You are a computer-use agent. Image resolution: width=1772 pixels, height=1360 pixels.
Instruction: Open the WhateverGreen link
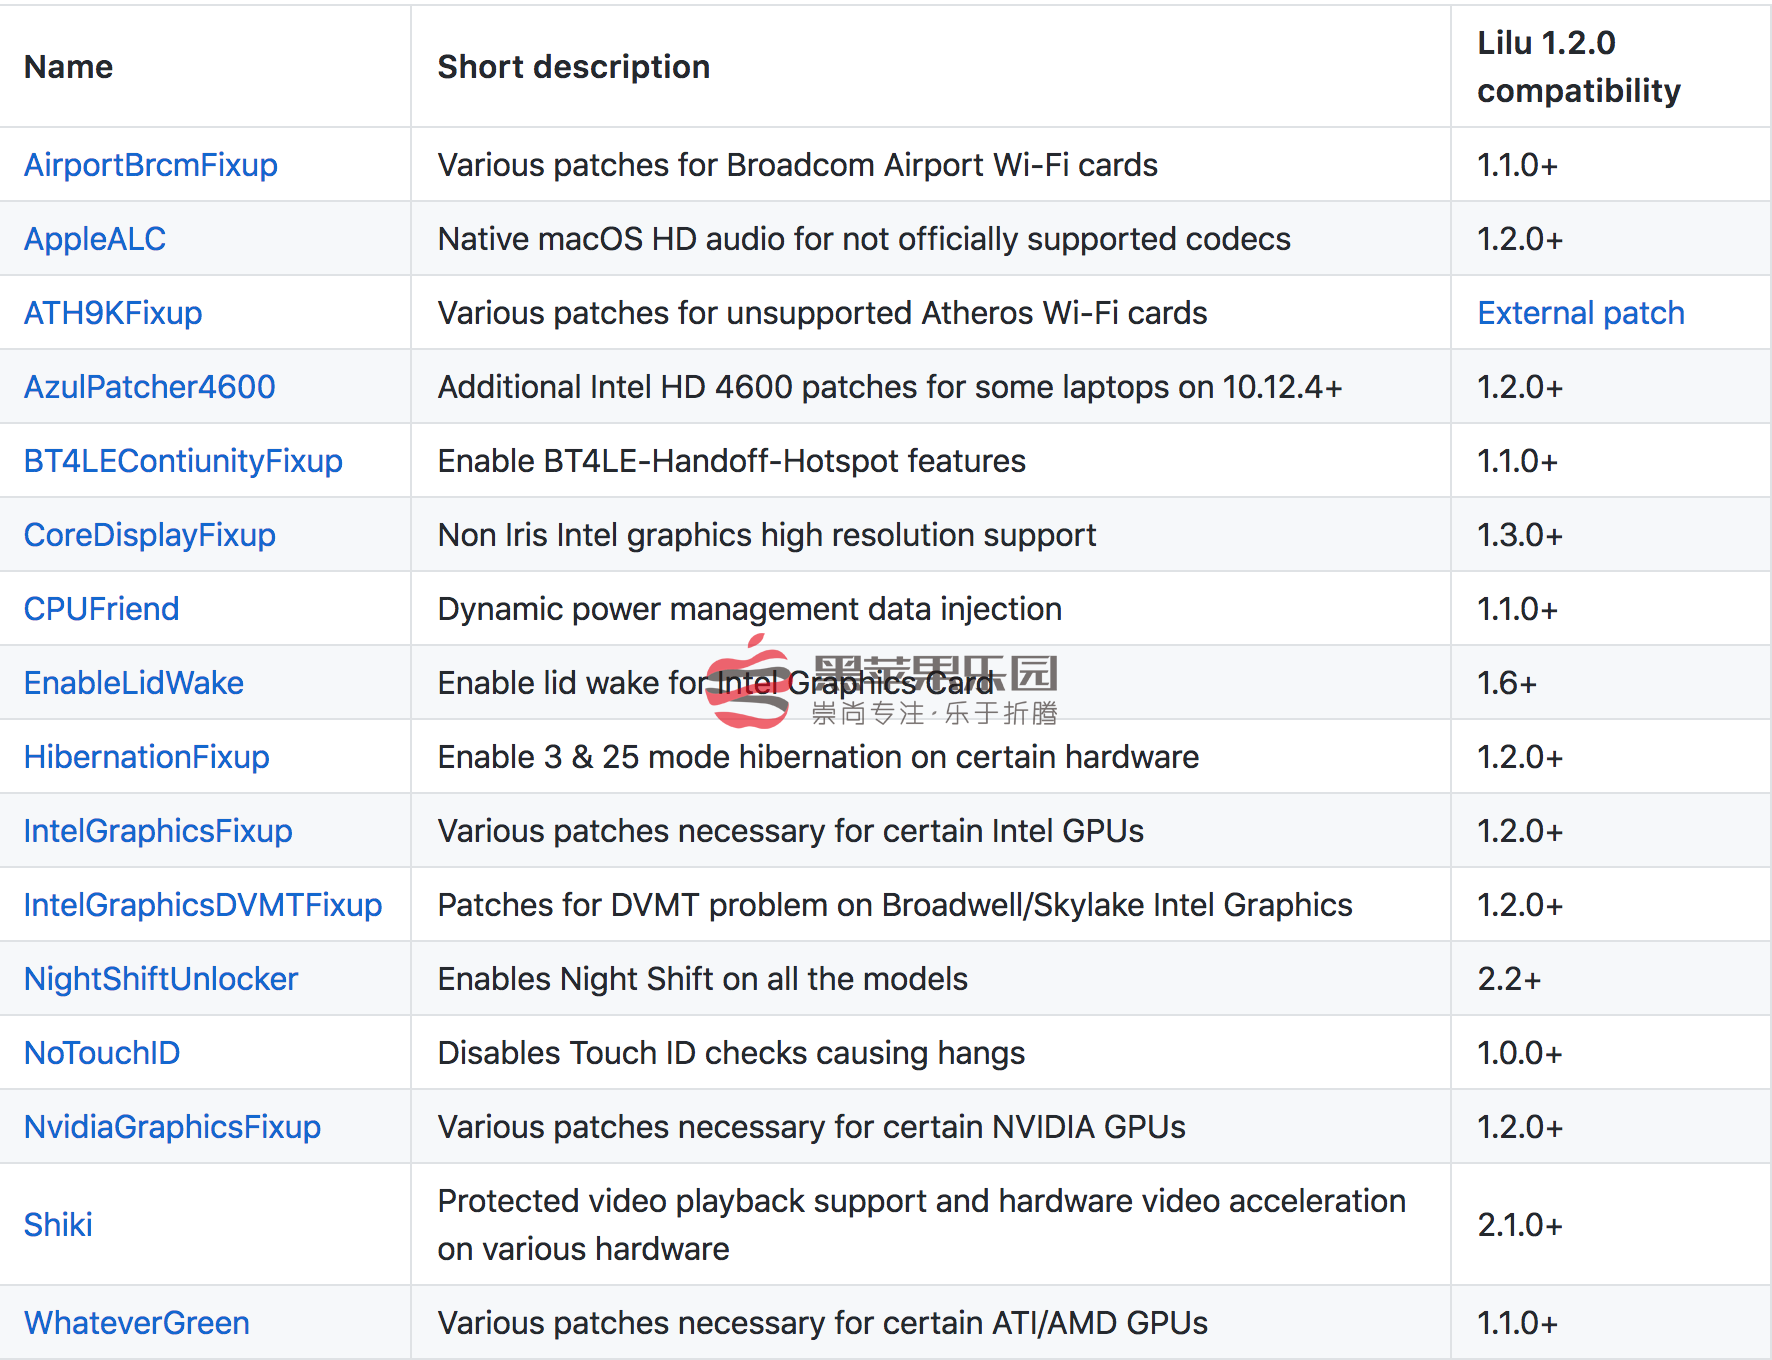coord(137,1323)
